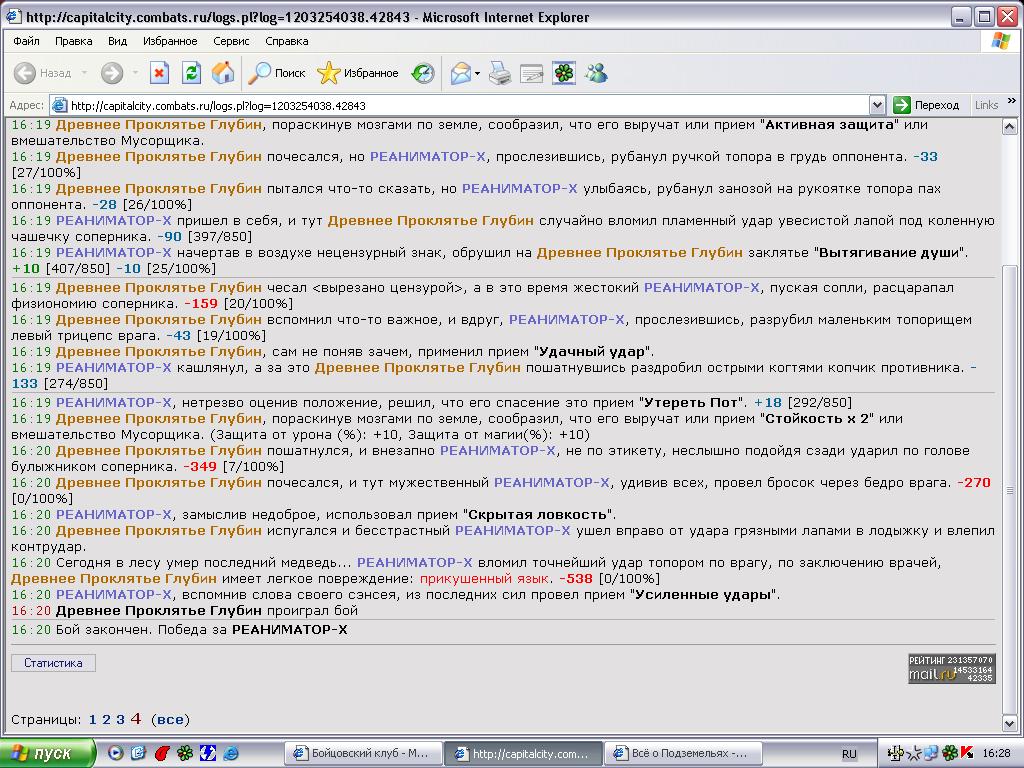
Task: Open the address bar URL dropdown
Action: click(877, 104)
